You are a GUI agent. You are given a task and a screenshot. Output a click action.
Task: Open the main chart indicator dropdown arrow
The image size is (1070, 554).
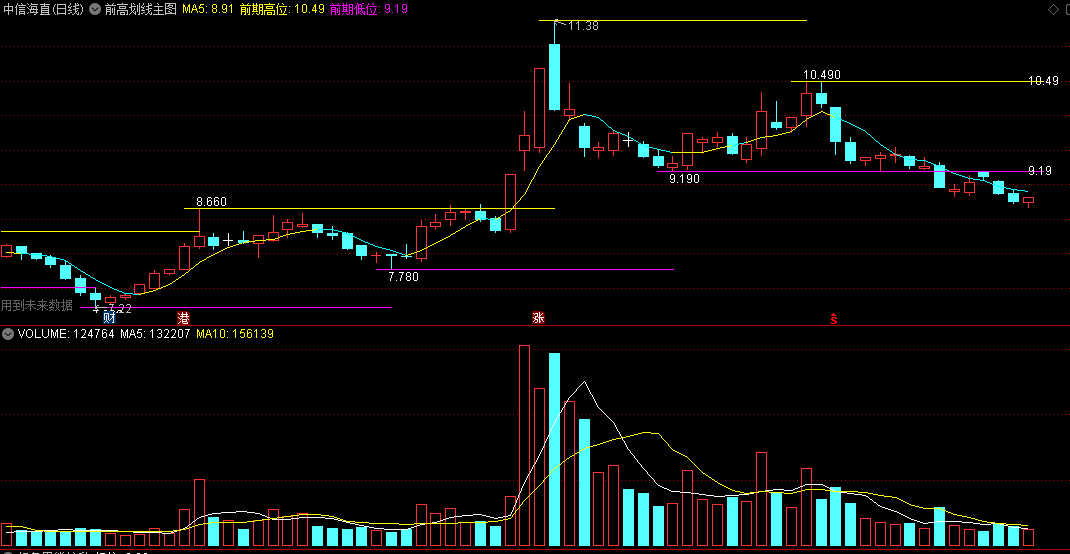click(x=95, y=10)
